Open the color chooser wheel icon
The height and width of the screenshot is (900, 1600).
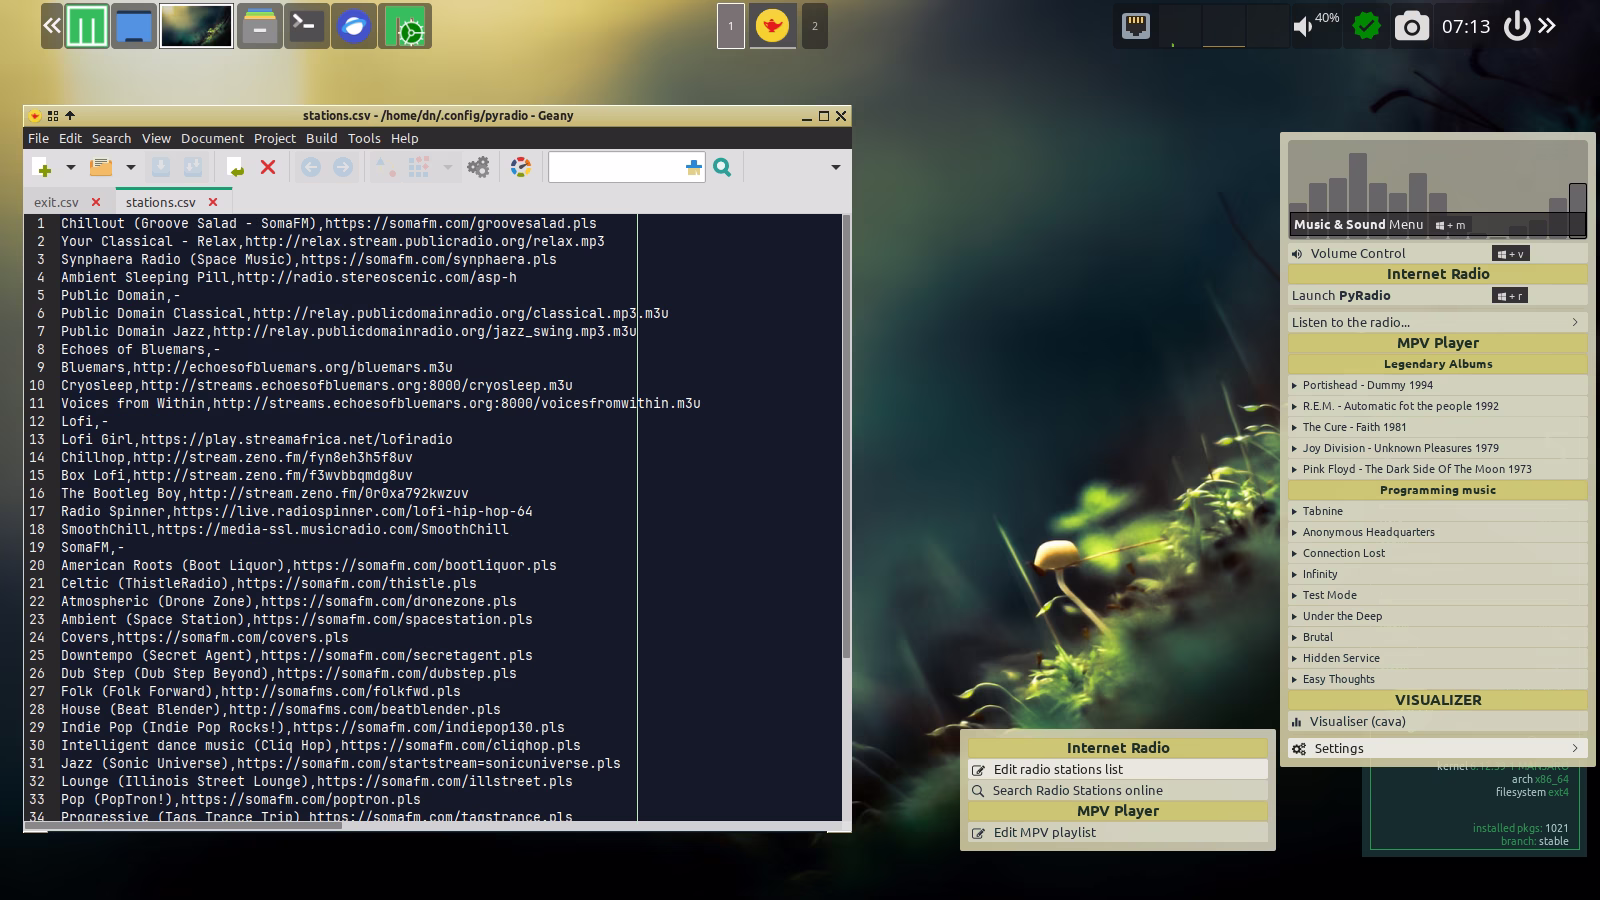pos(521,167)
